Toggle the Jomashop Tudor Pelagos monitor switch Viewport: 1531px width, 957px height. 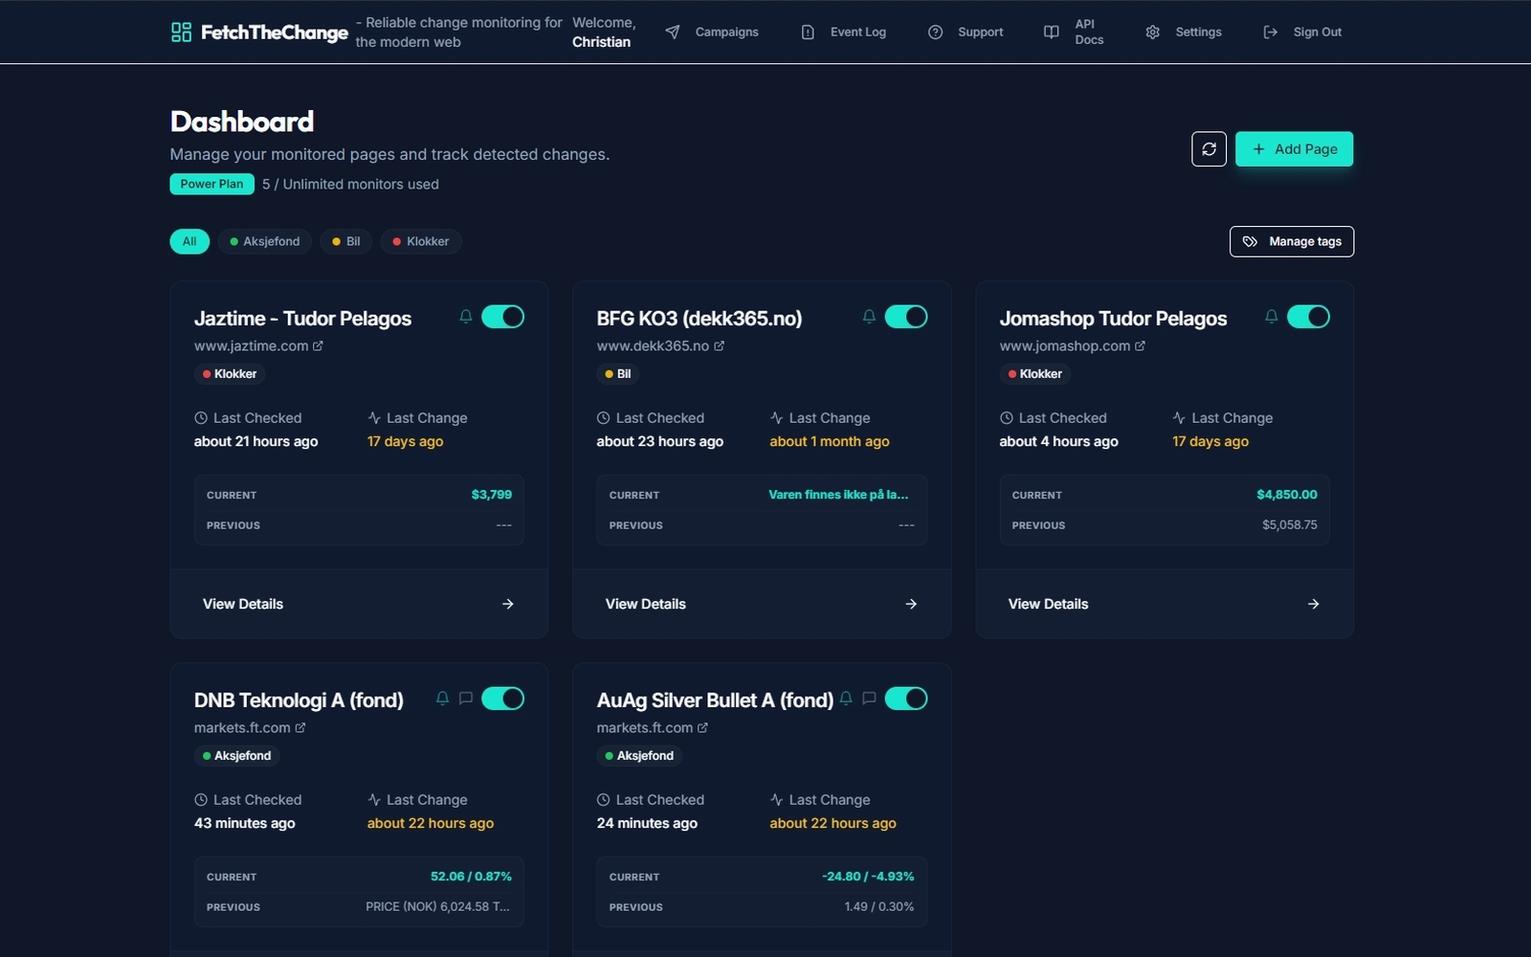1308,316
